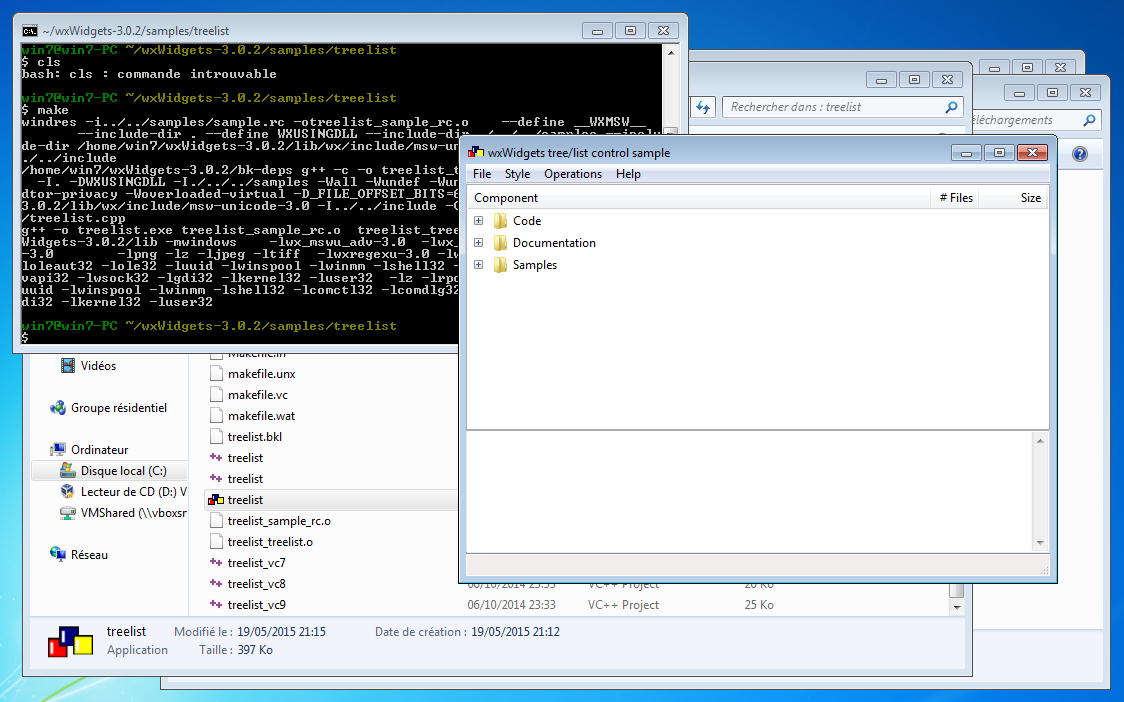
Task: Click the Documentation folder icon
Action: pyautogui.click(x=500, y=243)
